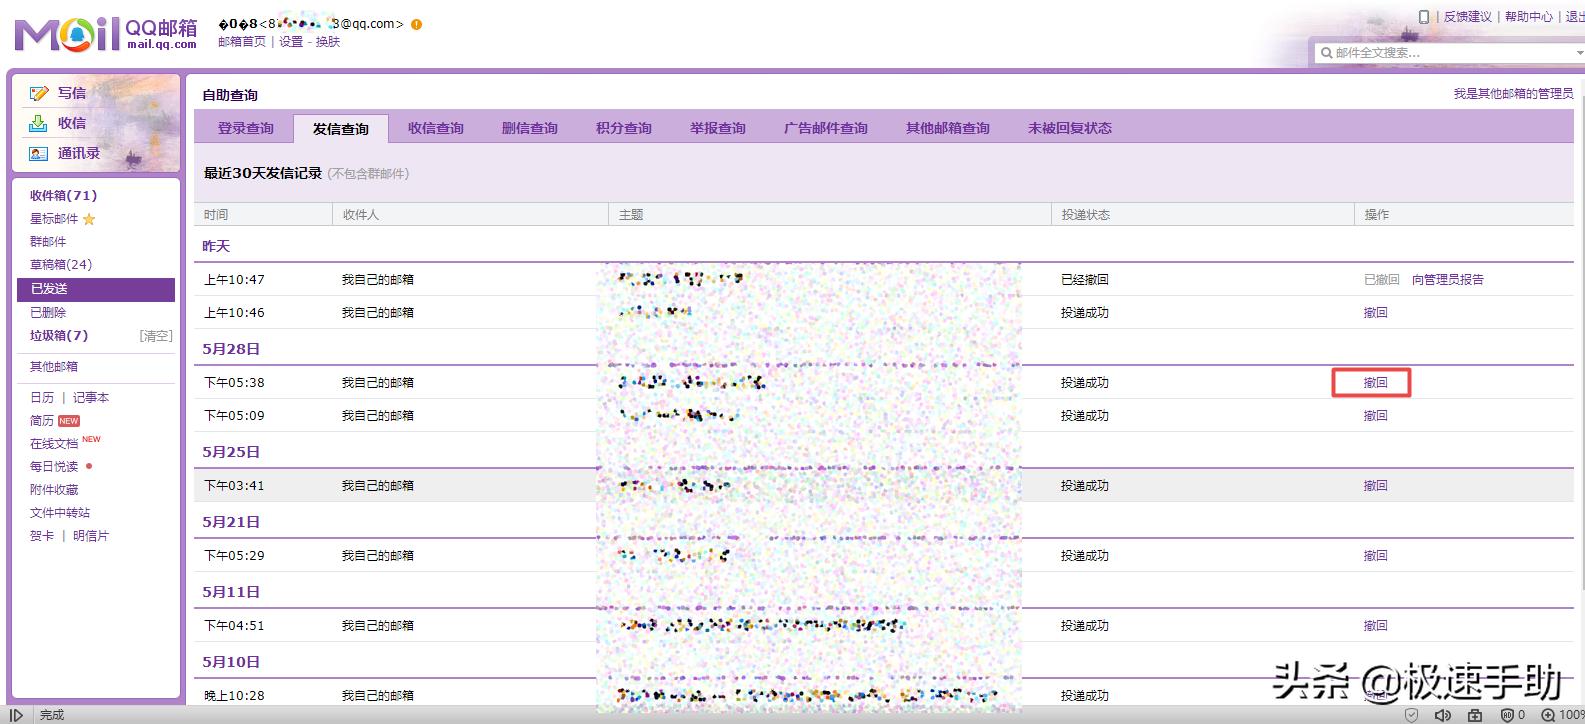Click 撤回 for the 下午05:09 mail

click(x=1375, y=416)
